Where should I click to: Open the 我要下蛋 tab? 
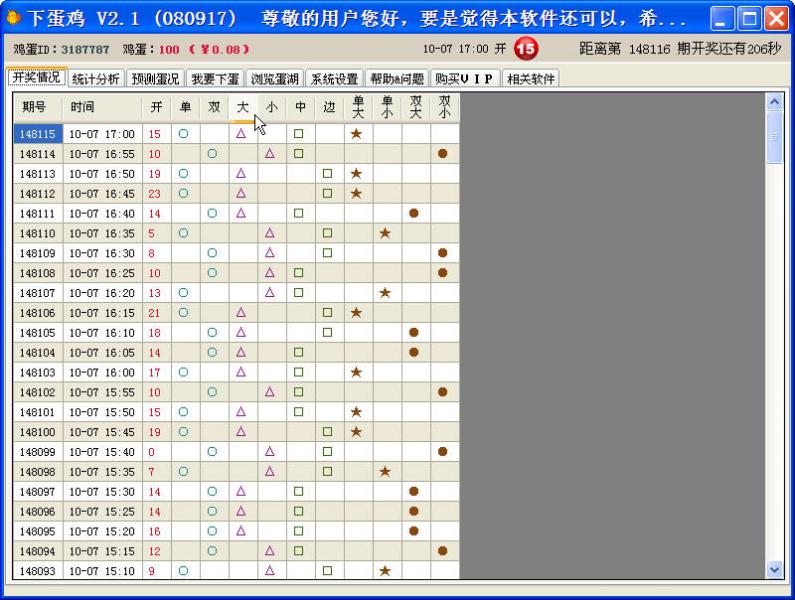click(x=215, y=79)
